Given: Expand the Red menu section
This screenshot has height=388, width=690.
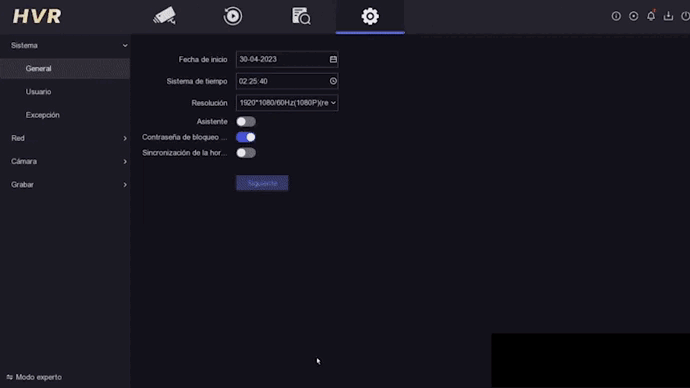Looking at the screenshot, I should 65,138.
